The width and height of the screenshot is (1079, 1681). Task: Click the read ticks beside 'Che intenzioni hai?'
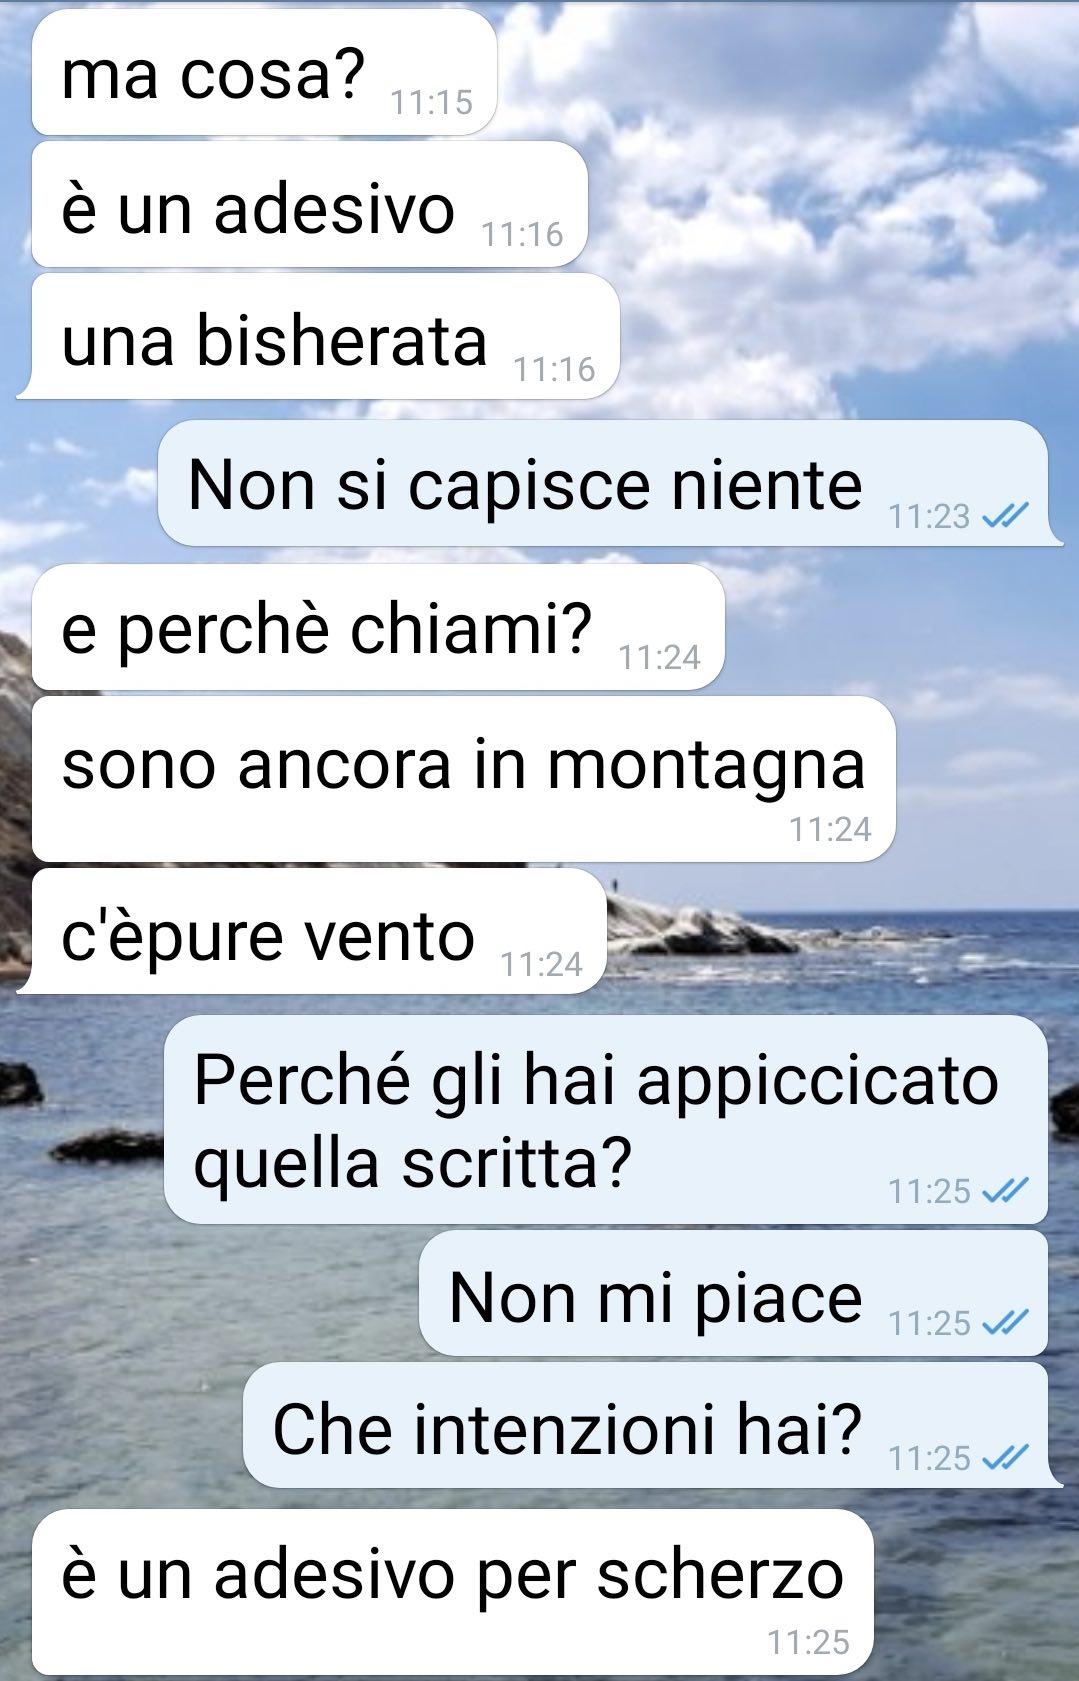tap(1005, 1458)
